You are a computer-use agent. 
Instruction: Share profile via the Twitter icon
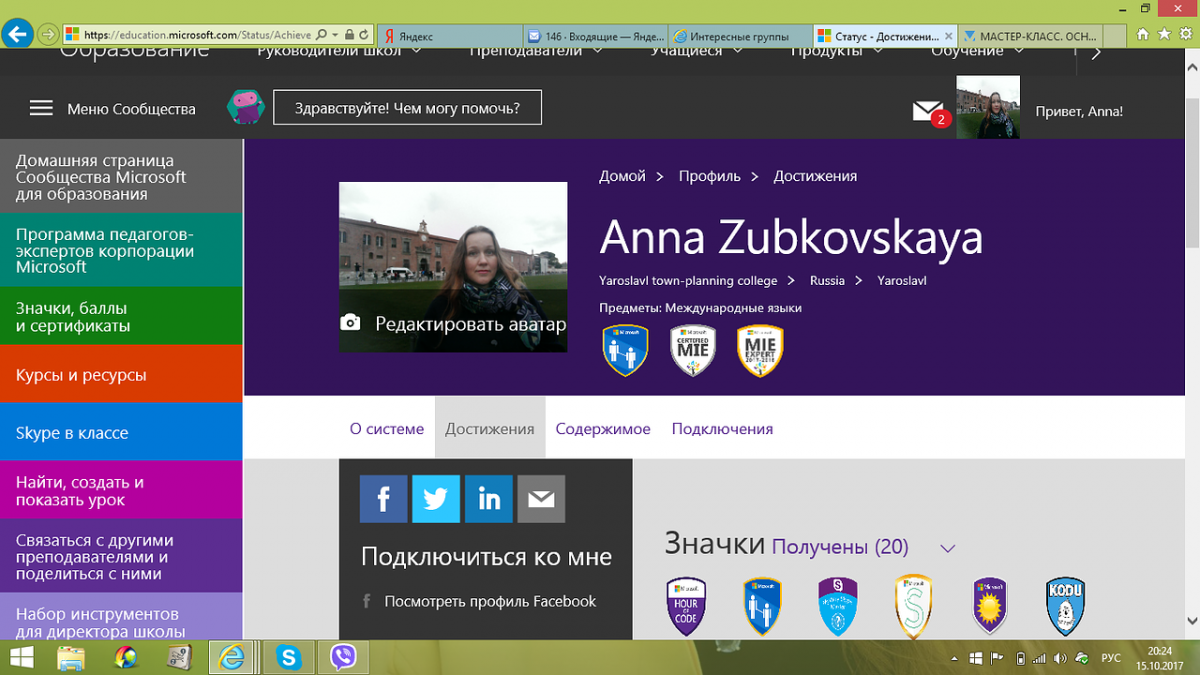(436, 498)
